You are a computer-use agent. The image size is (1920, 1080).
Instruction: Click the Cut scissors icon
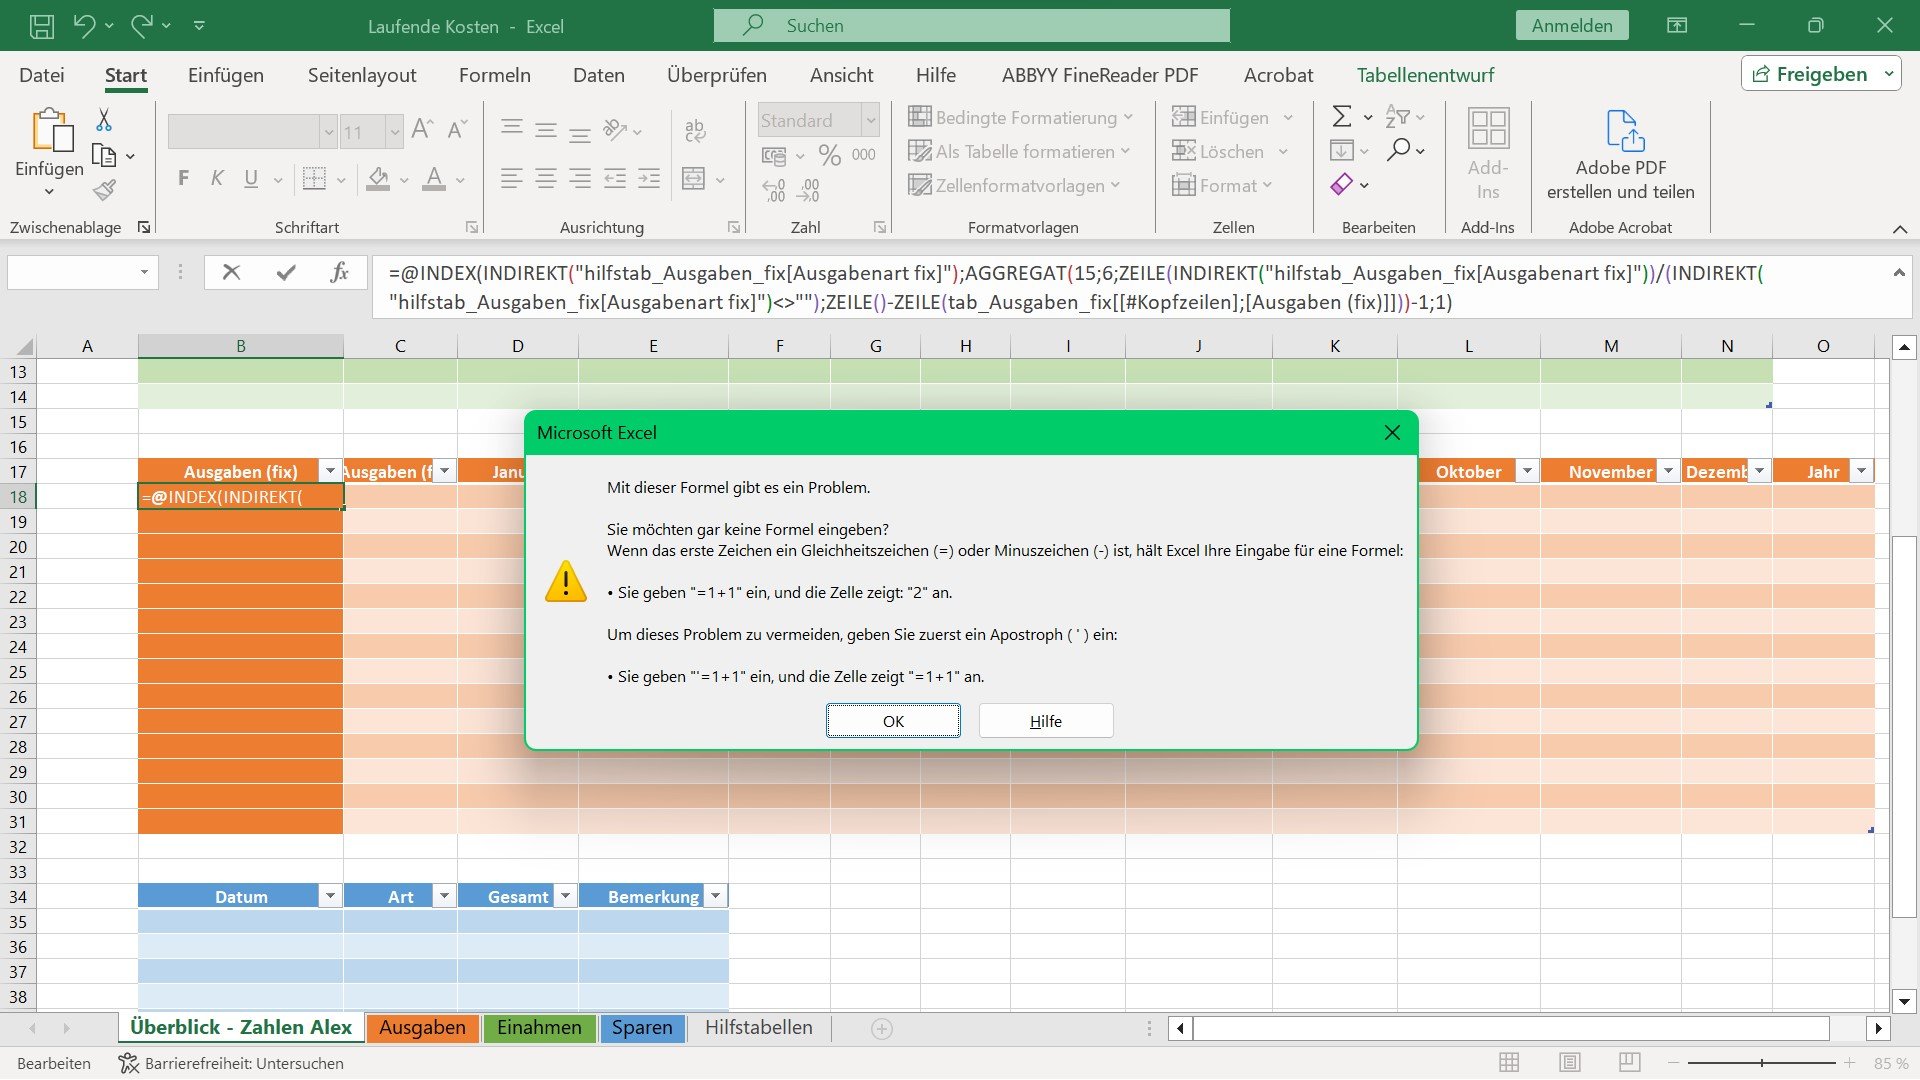pos(104,120)
